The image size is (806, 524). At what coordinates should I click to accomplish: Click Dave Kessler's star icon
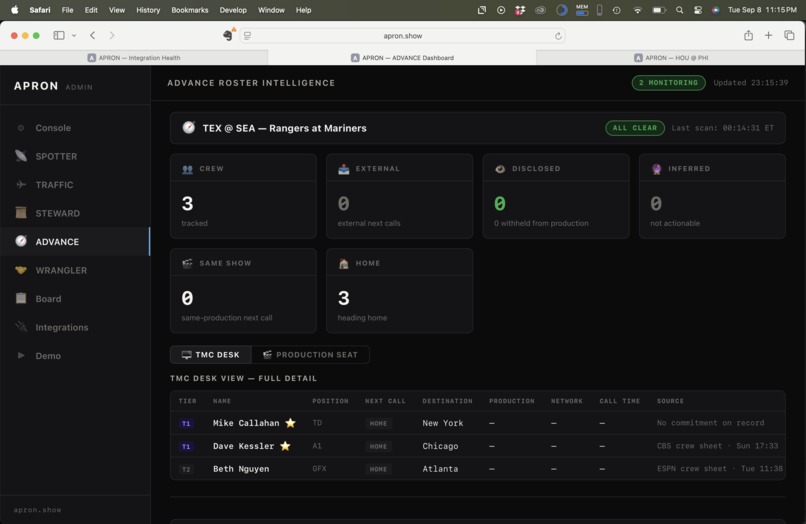pyautogui.click(x=285, y=446)
